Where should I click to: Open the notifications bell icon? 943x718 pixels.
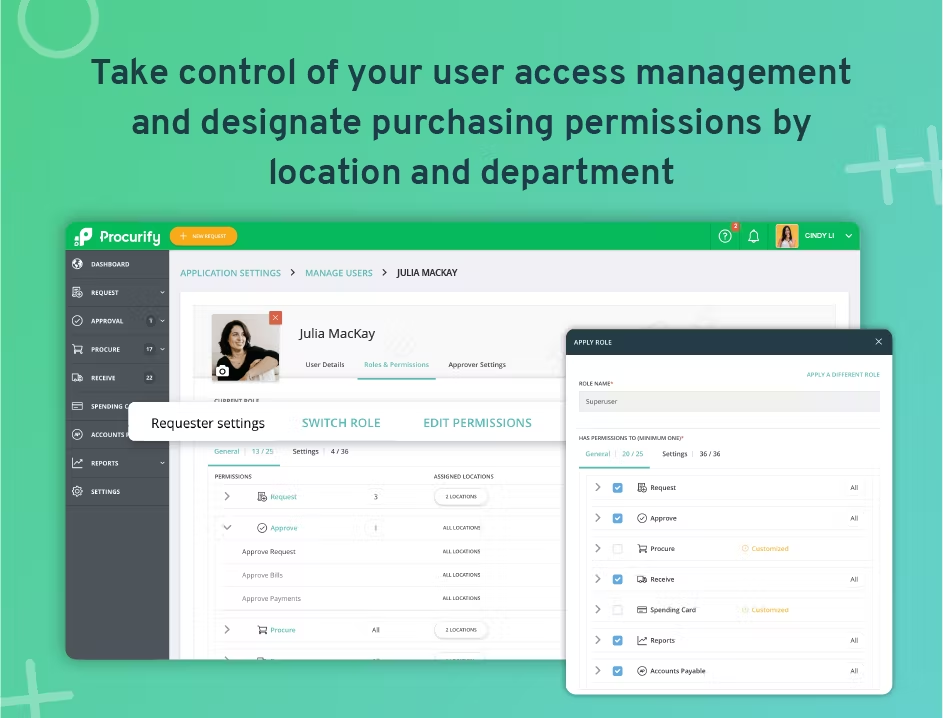click(x=753, y=236)
